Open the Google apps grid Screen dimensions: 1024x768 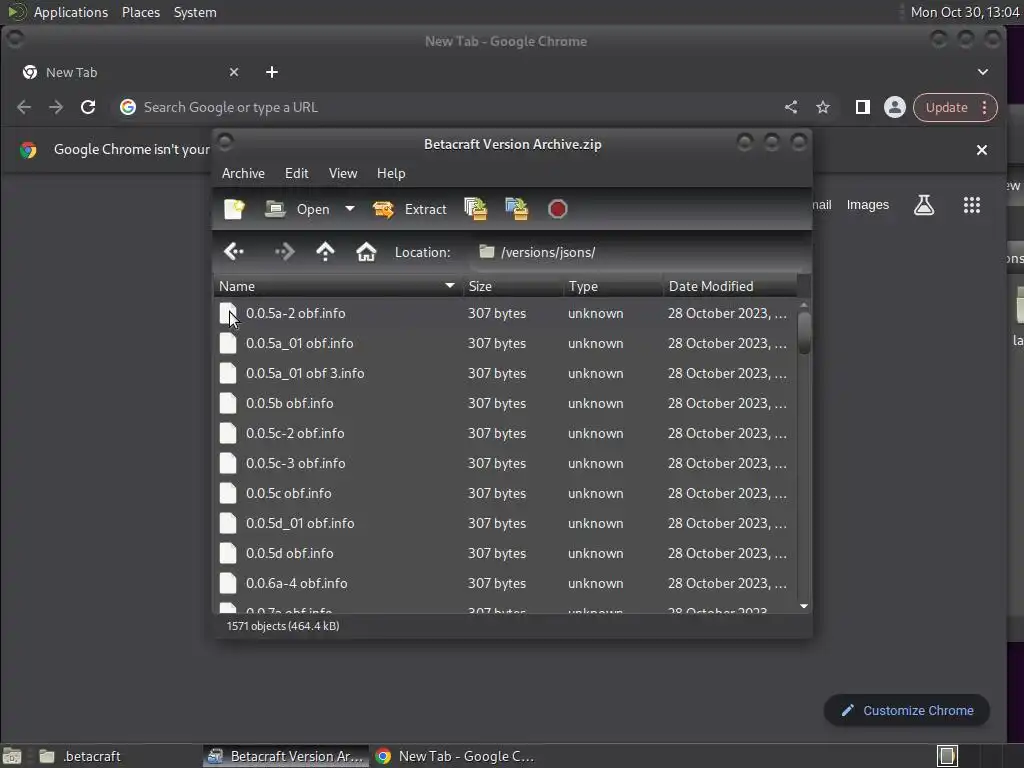(x=972, y=205)
